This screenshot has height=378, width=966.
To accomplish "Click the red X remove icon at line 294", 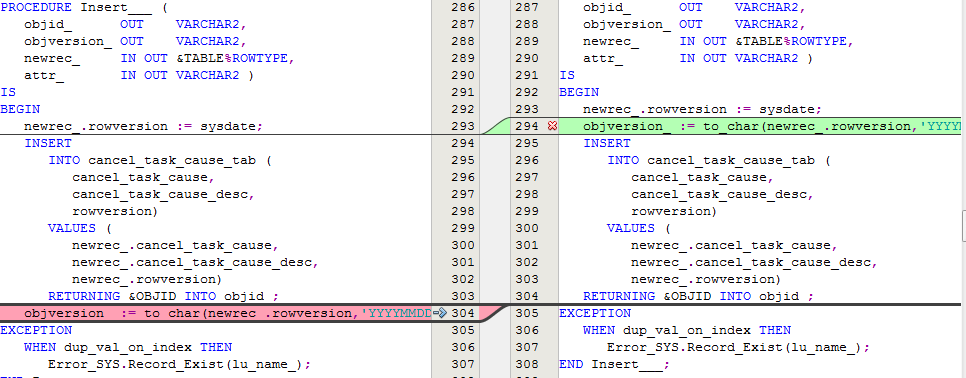I will click(552, 126).
